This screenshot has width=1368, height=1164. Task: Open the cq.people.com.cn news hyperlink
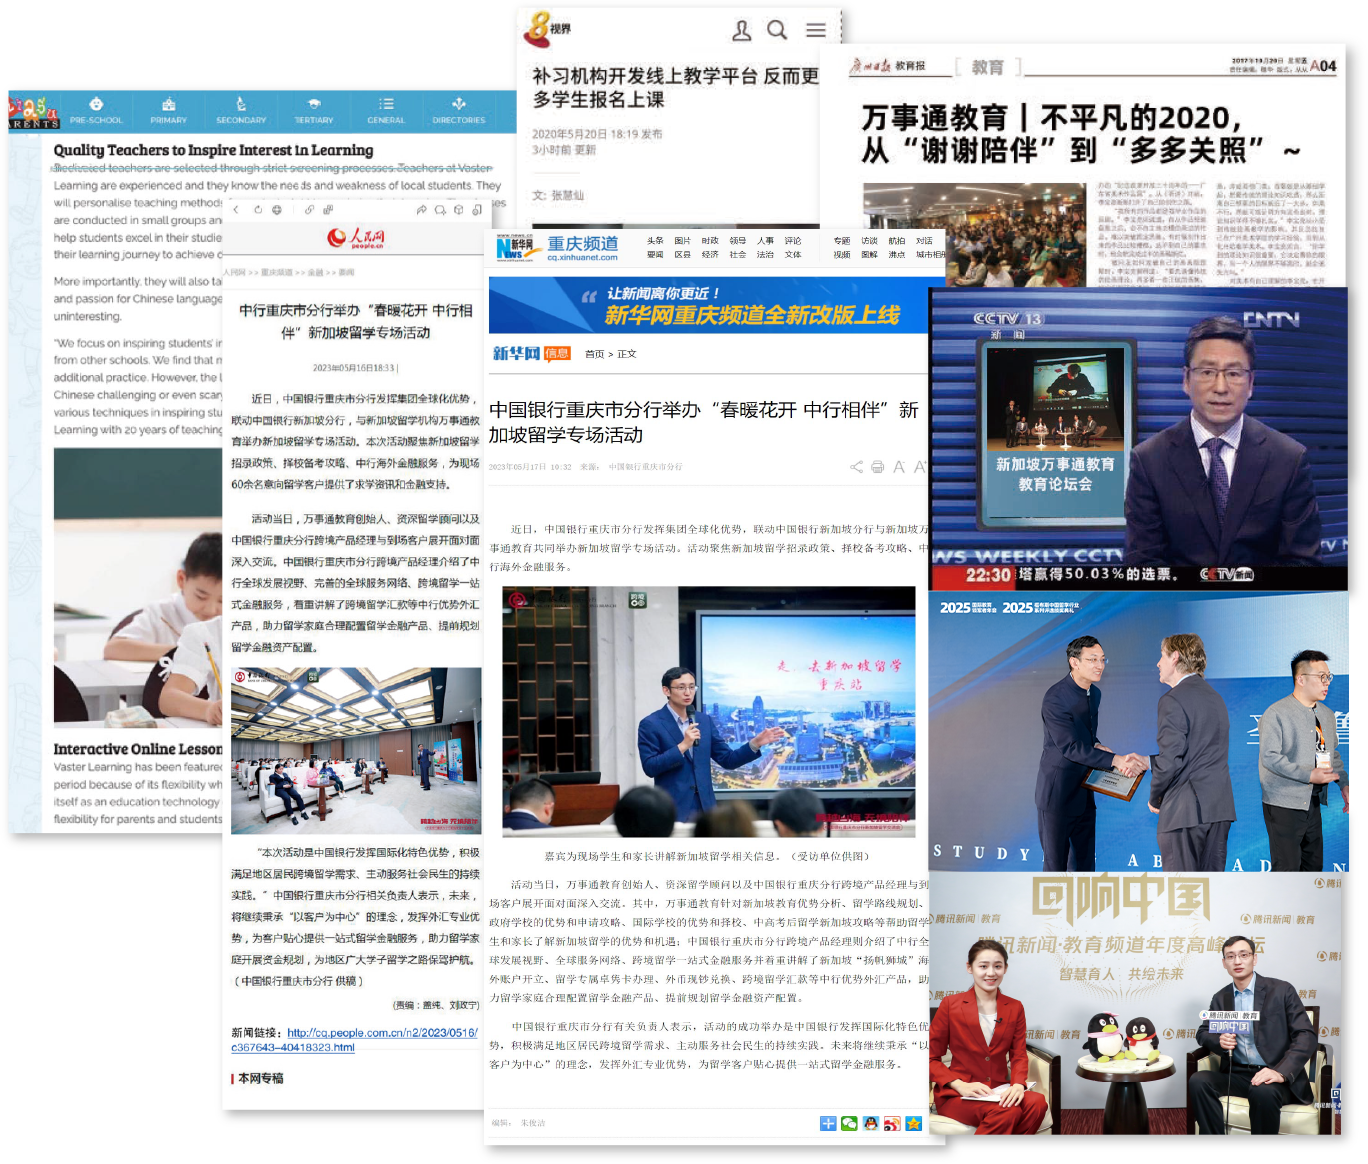click(x=354, y=1040)
